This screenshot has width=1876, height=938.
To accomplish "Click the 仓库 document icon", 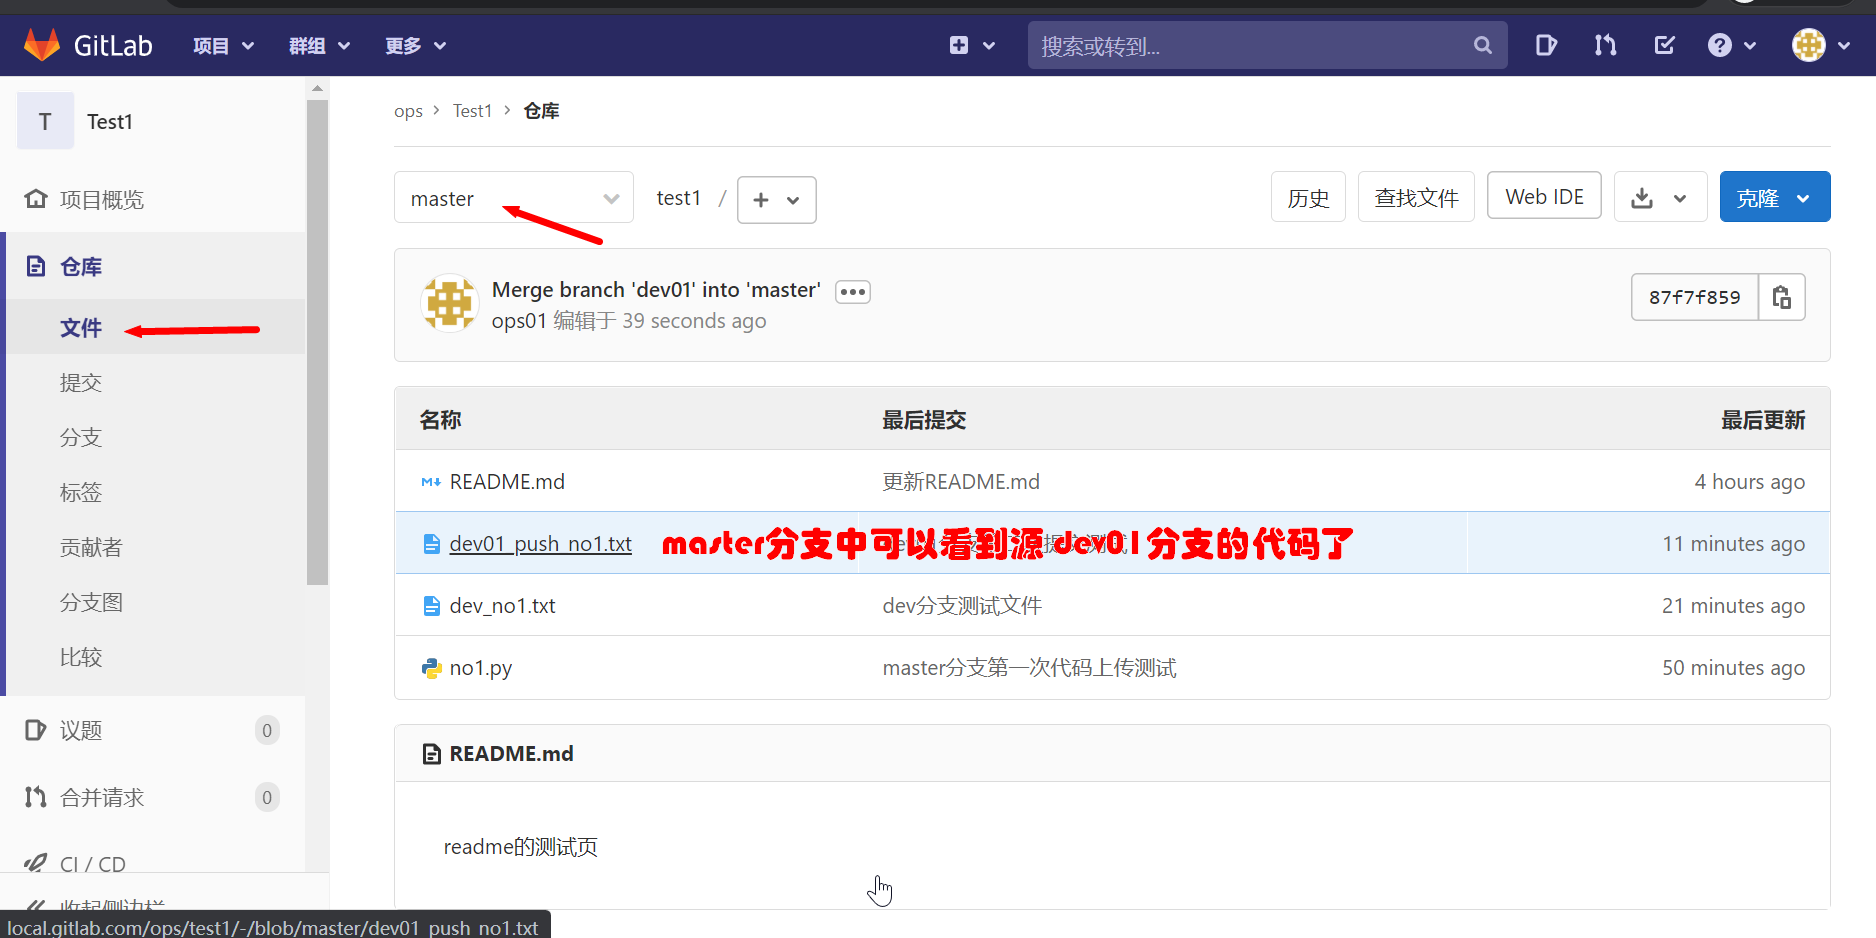I will pyautogui.click(x=36, y=266).
